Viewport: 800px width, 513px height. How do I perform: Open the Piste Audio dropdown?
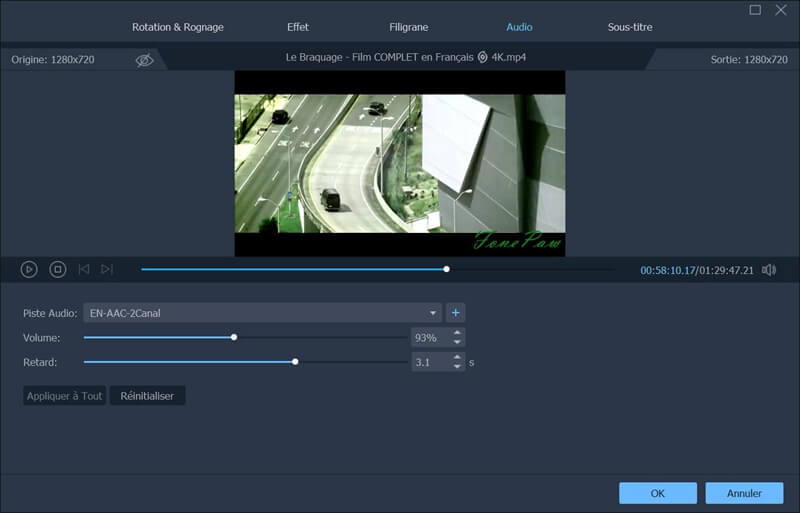click(x=262, y=312)
